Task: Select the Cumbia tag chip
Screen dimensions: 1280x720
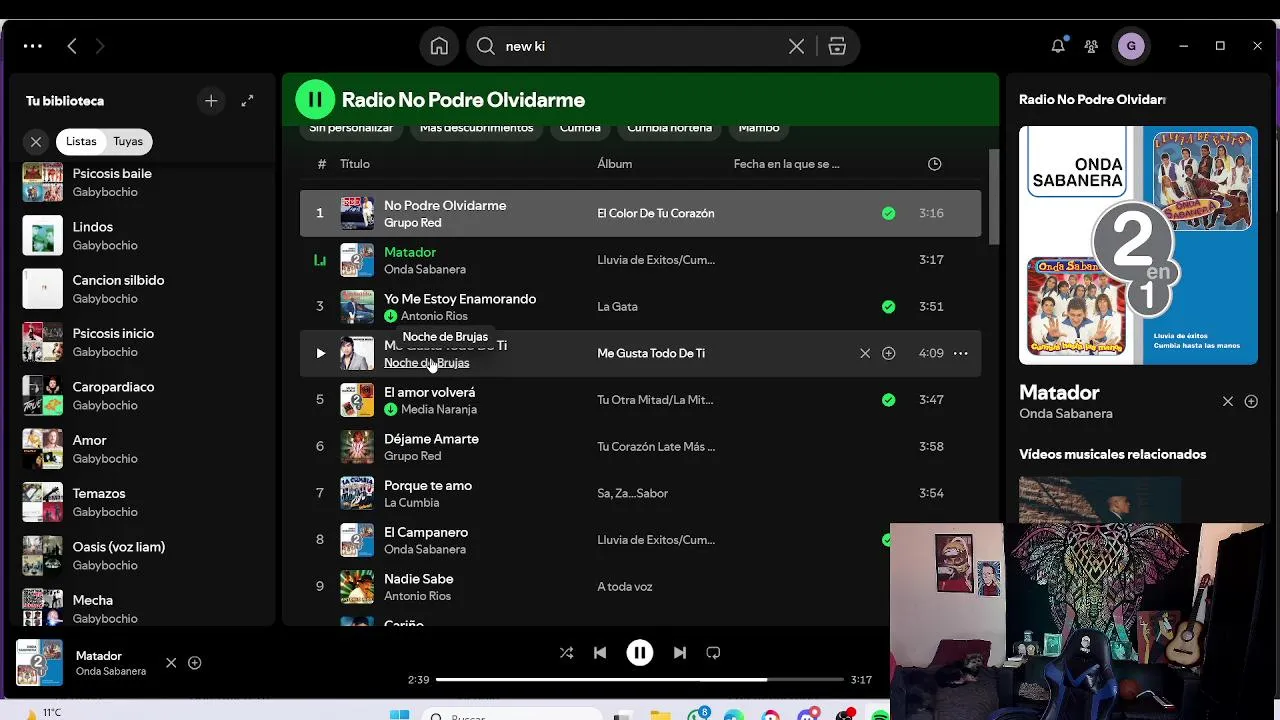Action: pyautogui.click(x=580, y=128)
